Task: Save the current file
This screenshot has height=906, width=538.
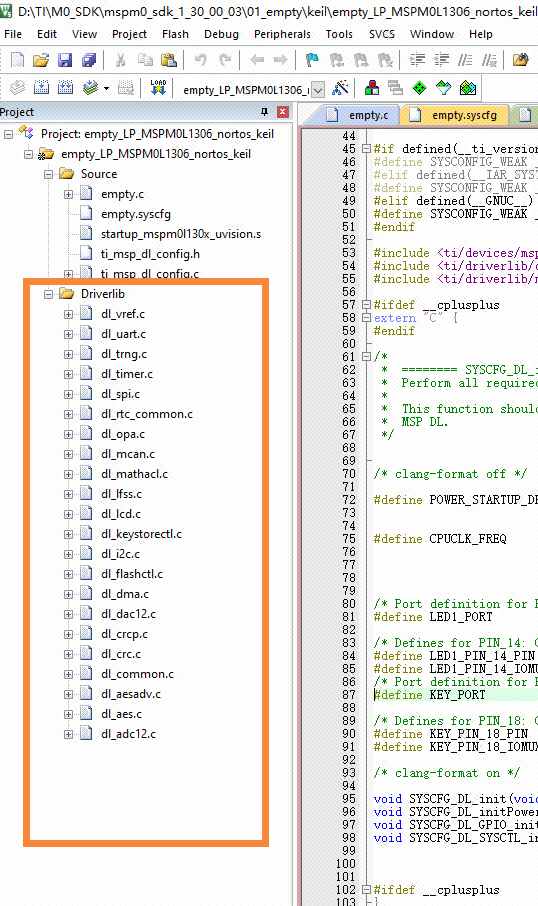Action: tap(64, 60)
